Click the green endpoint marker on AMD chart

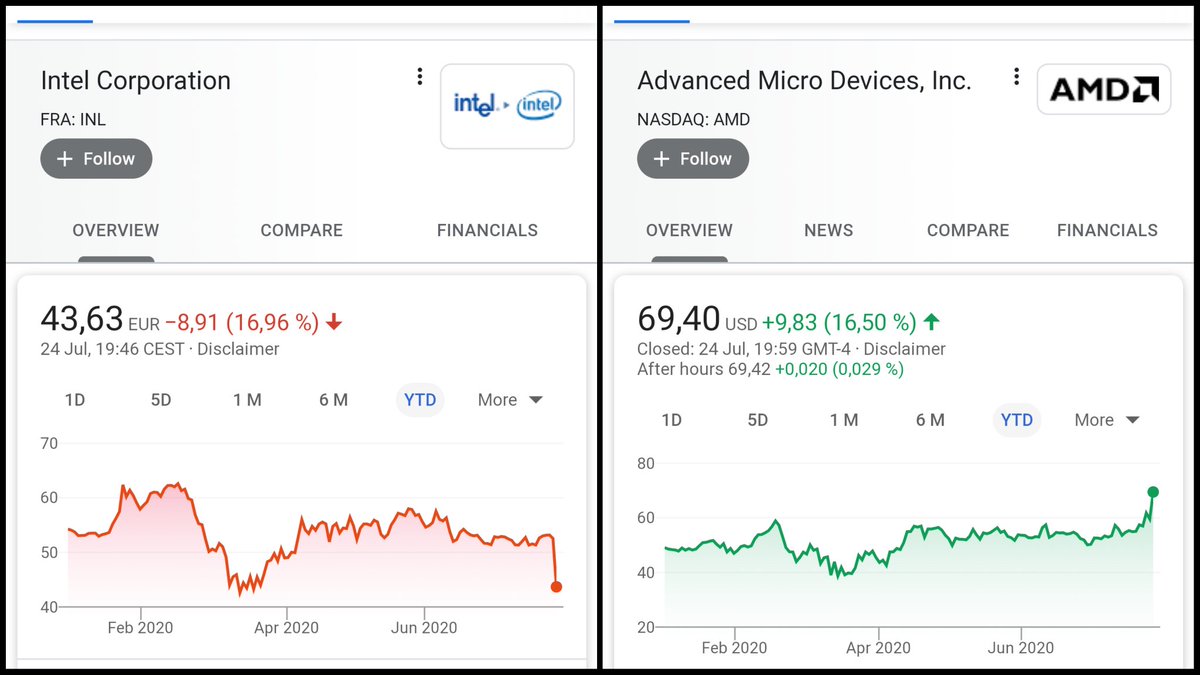[x=1153, y=491]
